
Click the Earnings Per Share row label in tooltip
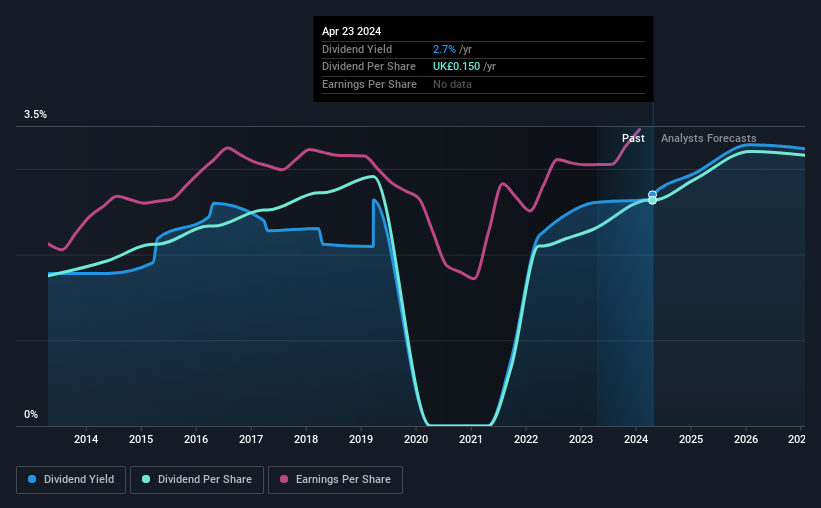369,84
